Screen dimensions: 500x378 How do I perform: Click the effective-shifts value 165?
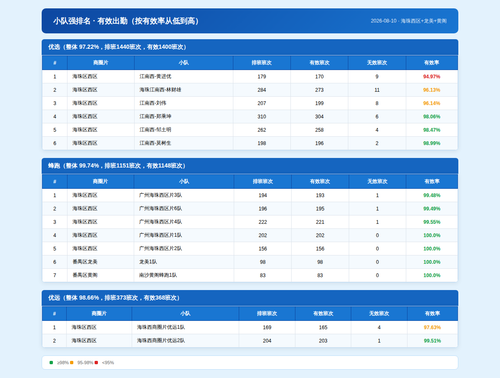point(323,327)
